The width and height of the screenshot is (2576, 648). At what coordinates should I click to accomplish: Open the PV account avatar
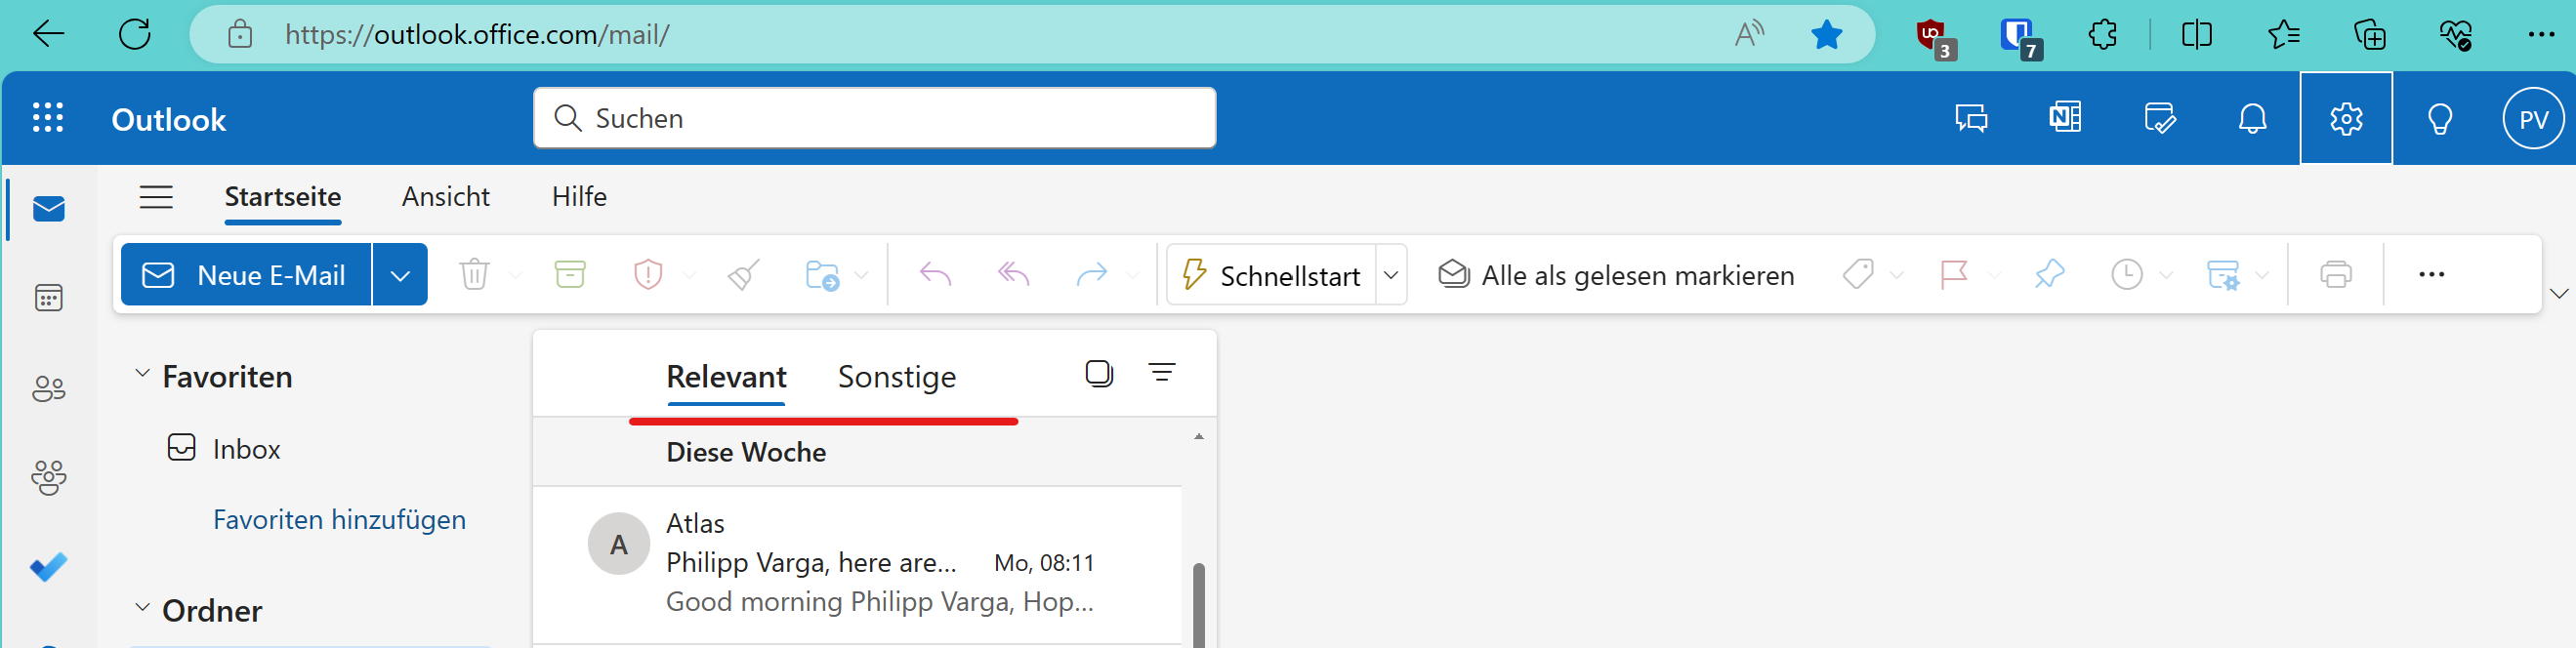(x=2533, y=118)
